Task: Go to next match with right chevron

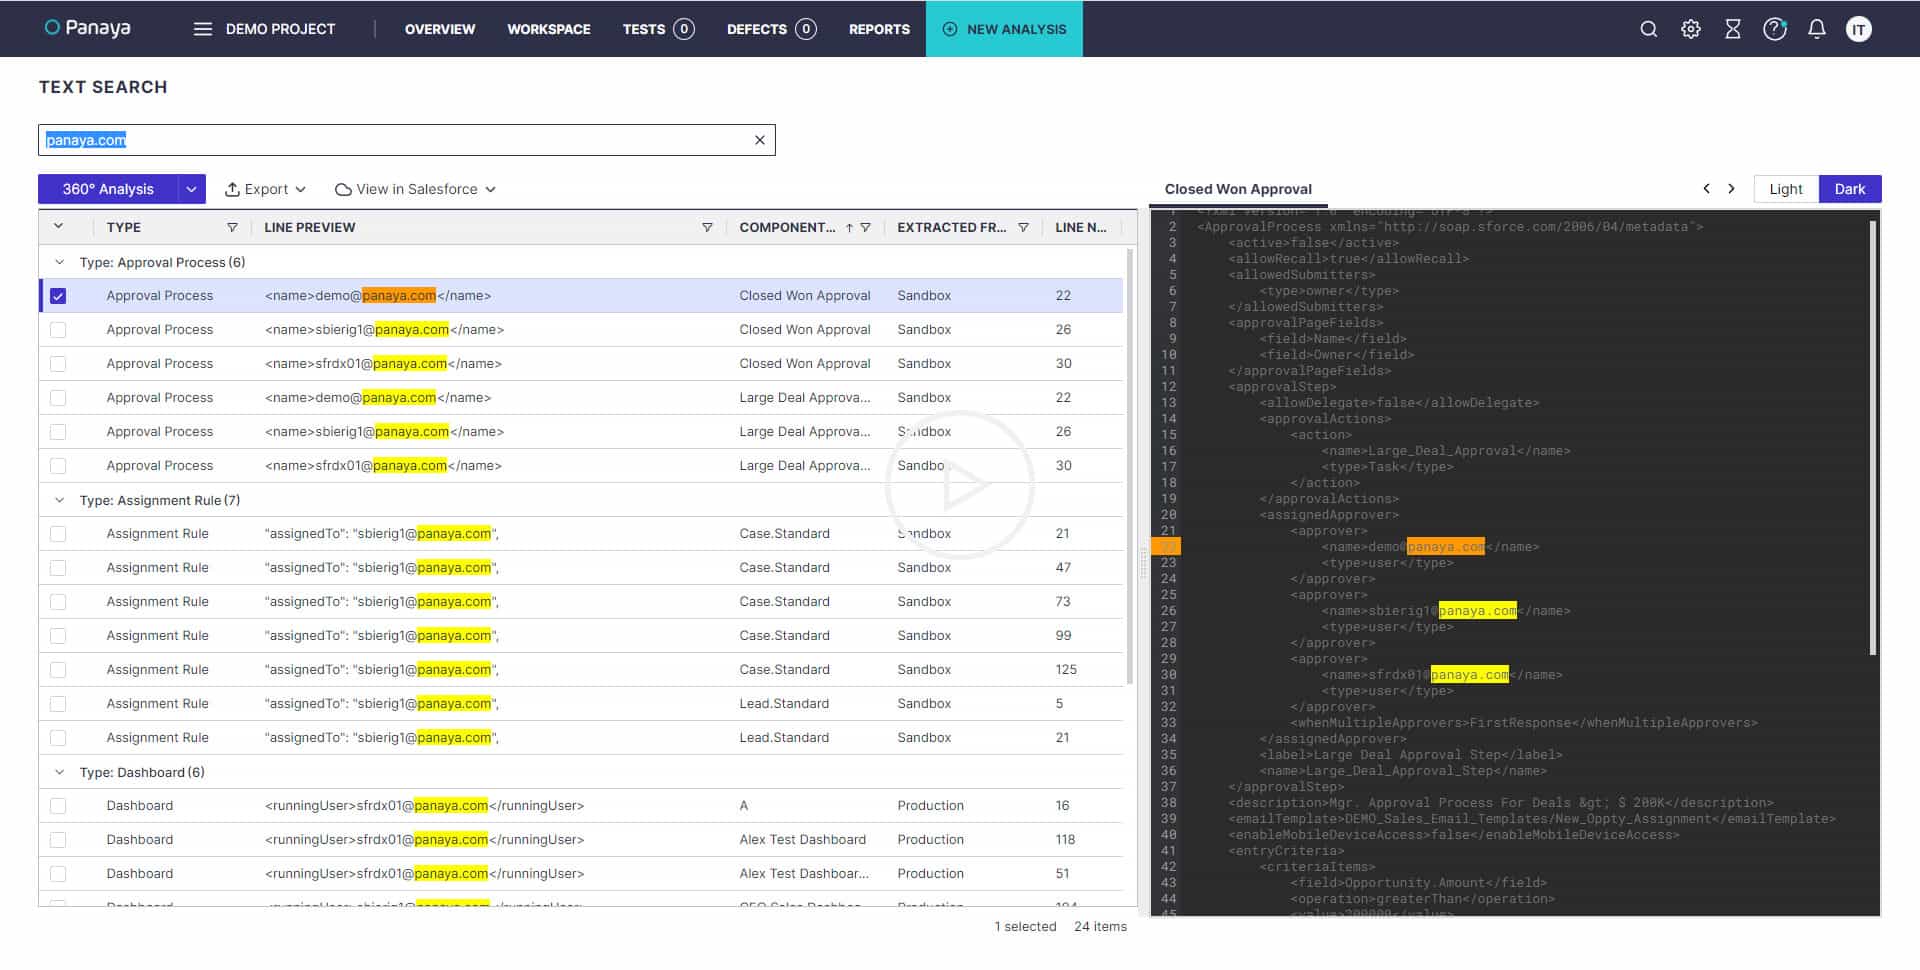Action: point(1731,188)
